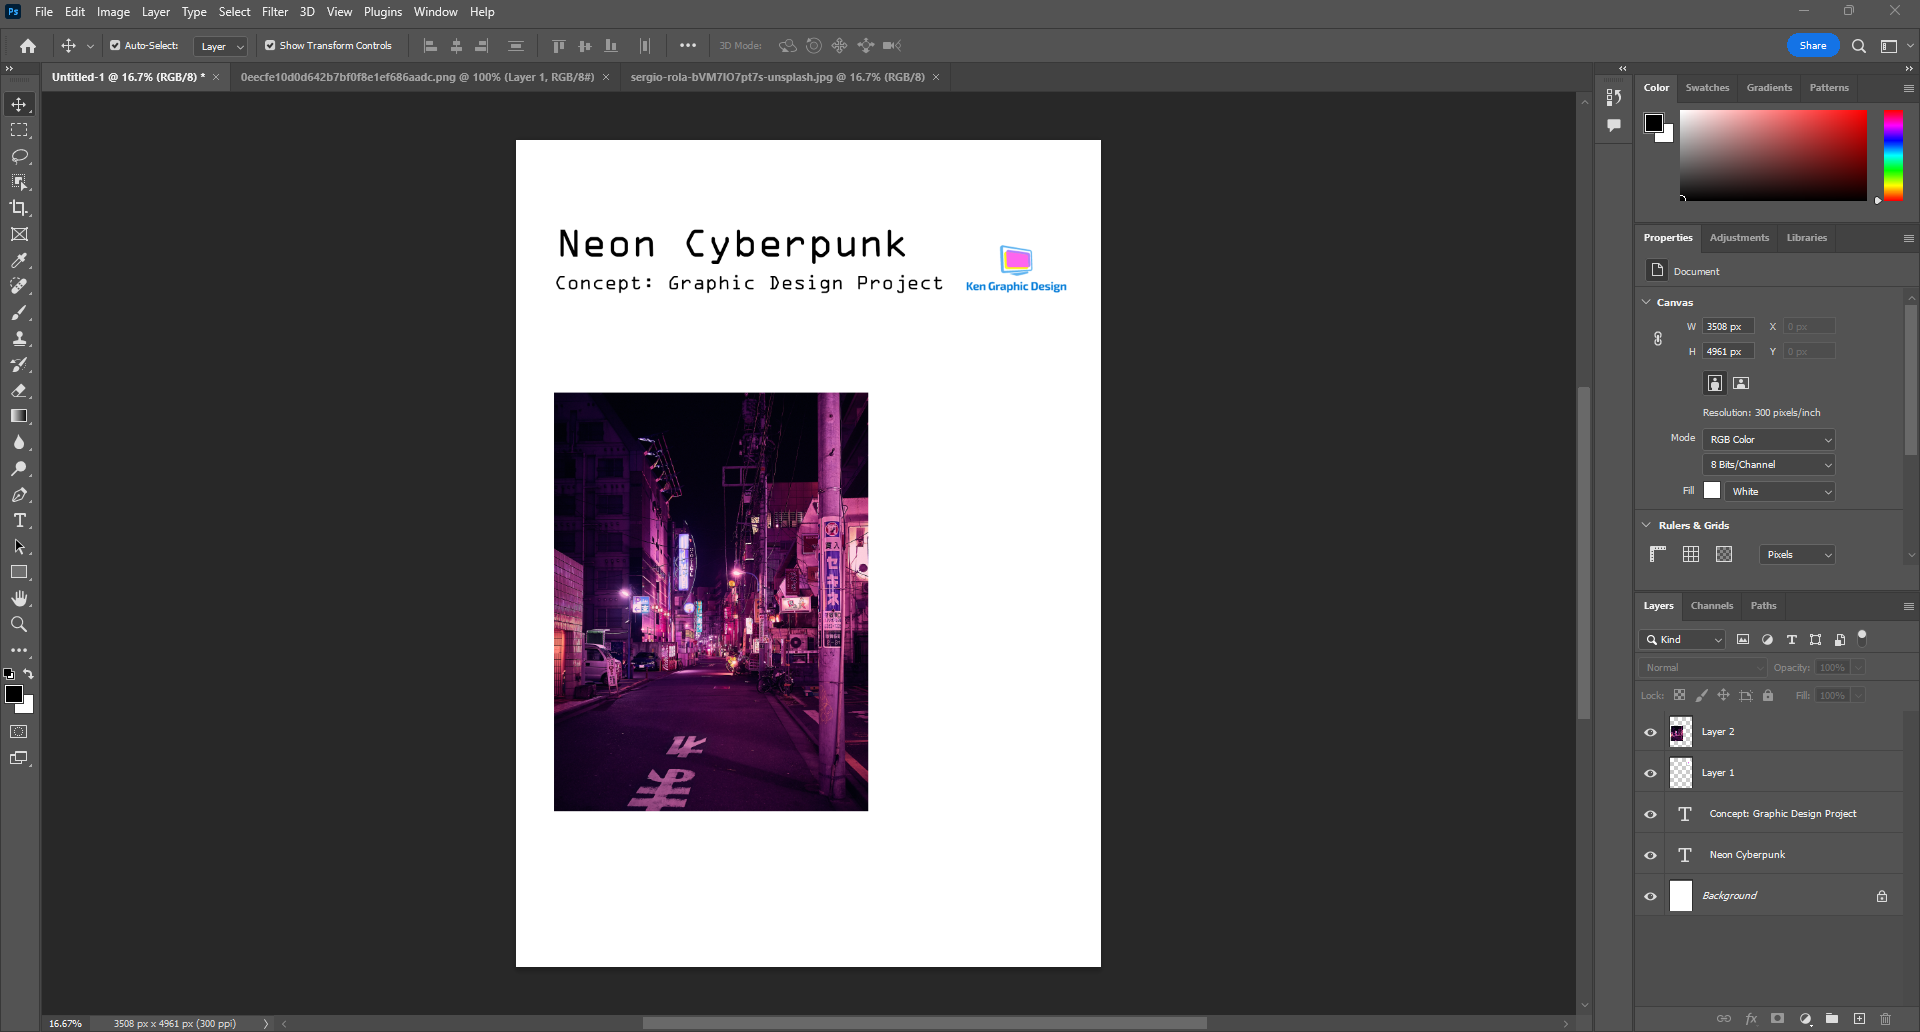Select the Crop tool

point(19,208)
